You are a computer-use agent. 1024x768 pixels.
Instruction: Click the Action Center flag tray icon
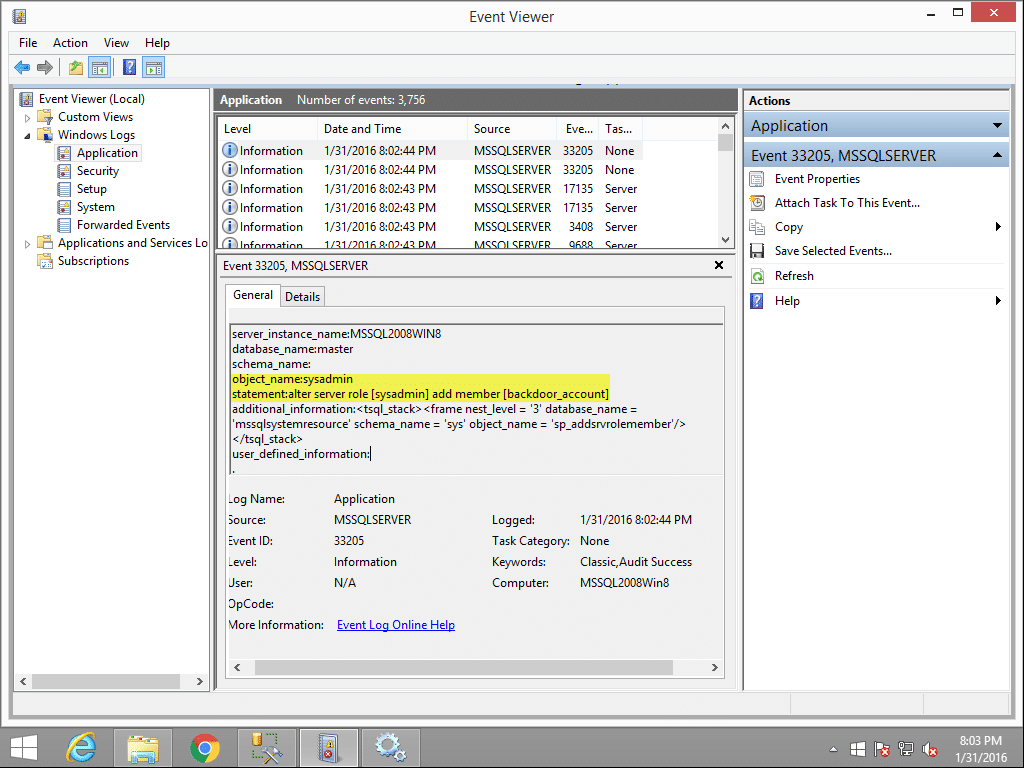point(882,750)
